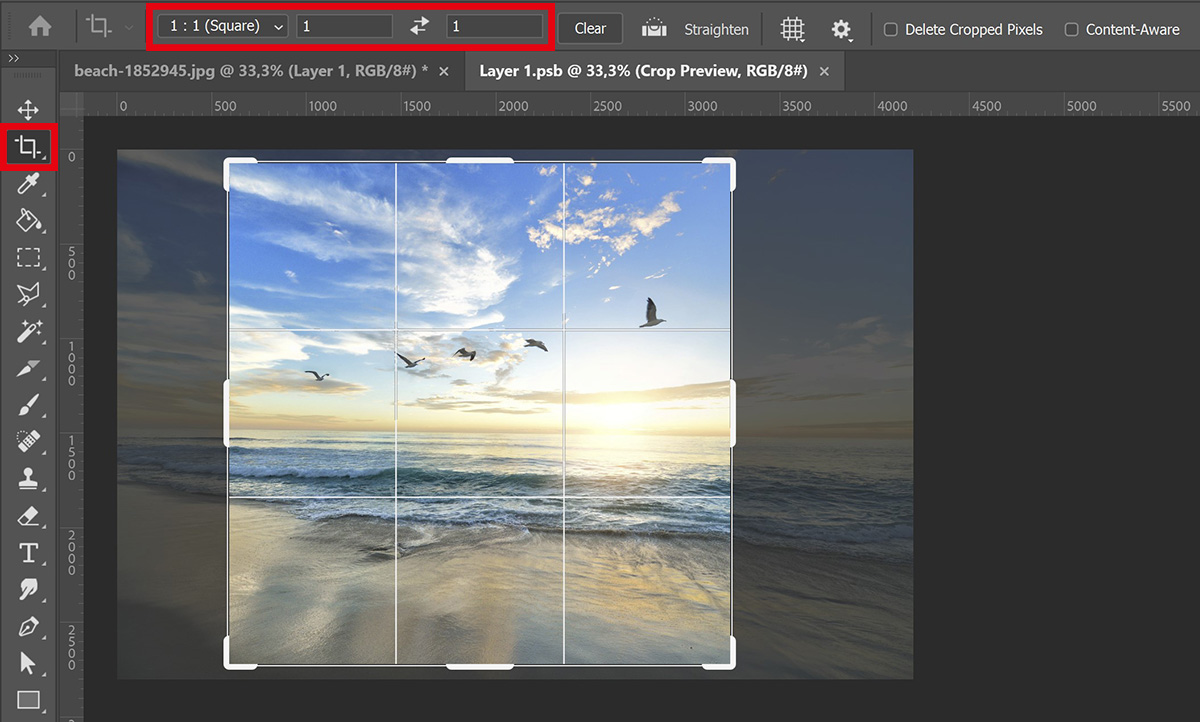The image size is (1200, 722).
Task: Select the Pen tool
Action: [29, 626]
